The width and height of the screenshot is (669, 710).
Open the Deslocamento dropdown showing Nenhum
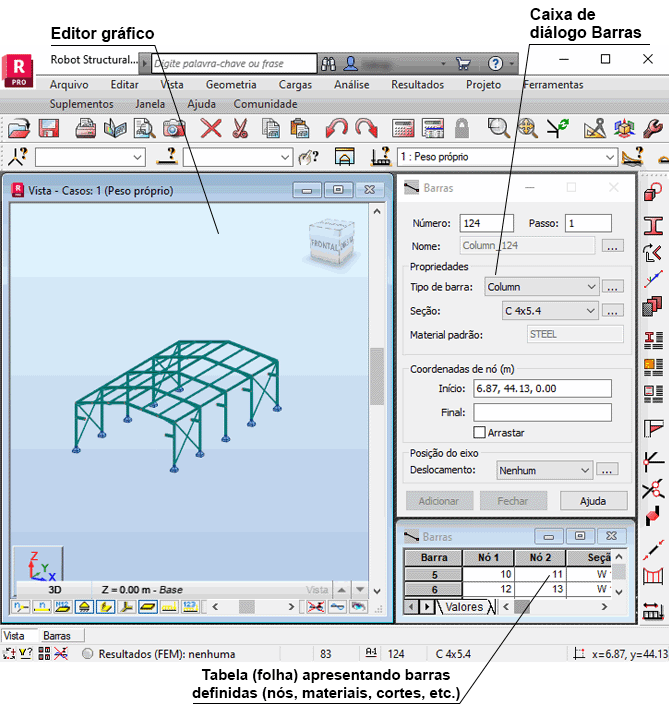(x=544, y=470)
